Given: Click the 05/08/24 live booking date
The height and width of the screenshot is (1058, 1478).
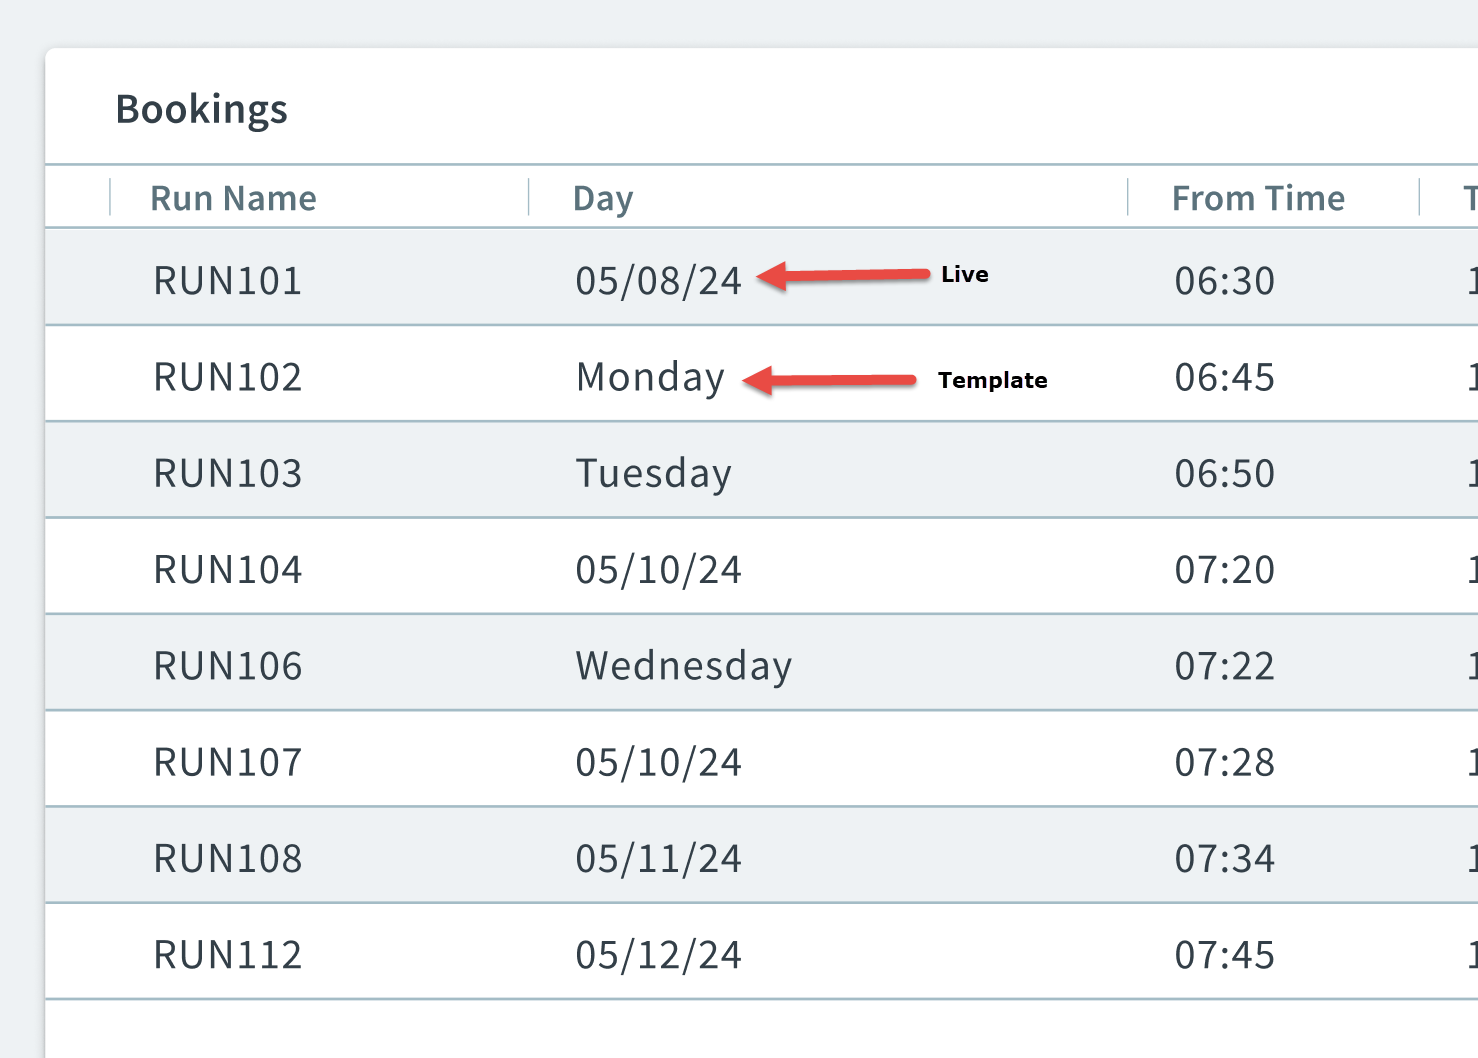Looking at the screenshot, I should click(657, 280).
